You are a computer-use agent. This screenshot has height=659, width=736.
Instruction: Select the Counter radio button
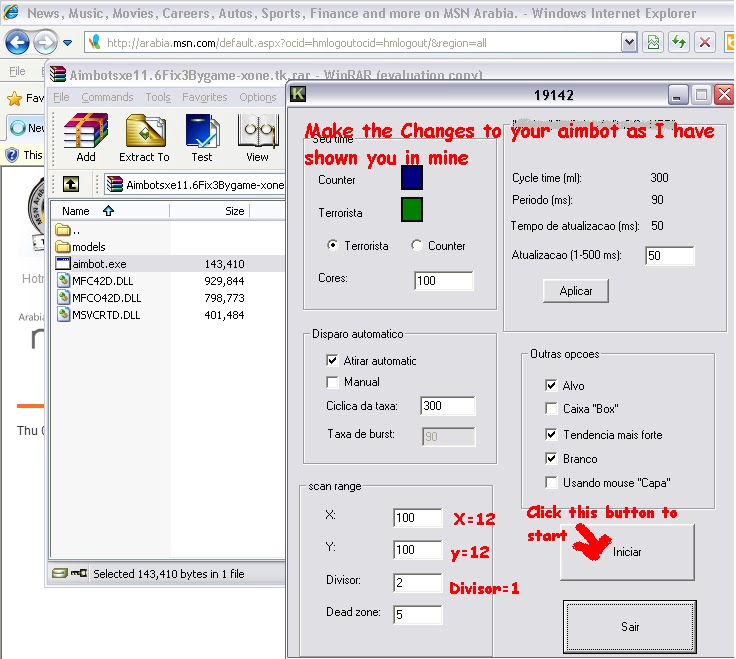pos(416,245)
